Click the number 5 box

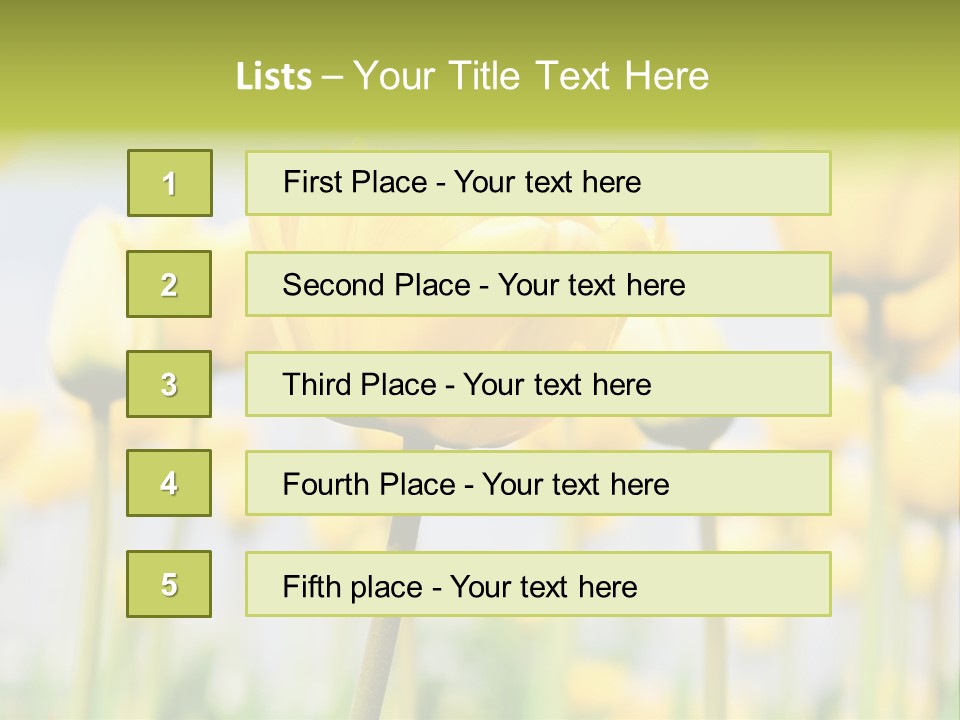[169, 584]
